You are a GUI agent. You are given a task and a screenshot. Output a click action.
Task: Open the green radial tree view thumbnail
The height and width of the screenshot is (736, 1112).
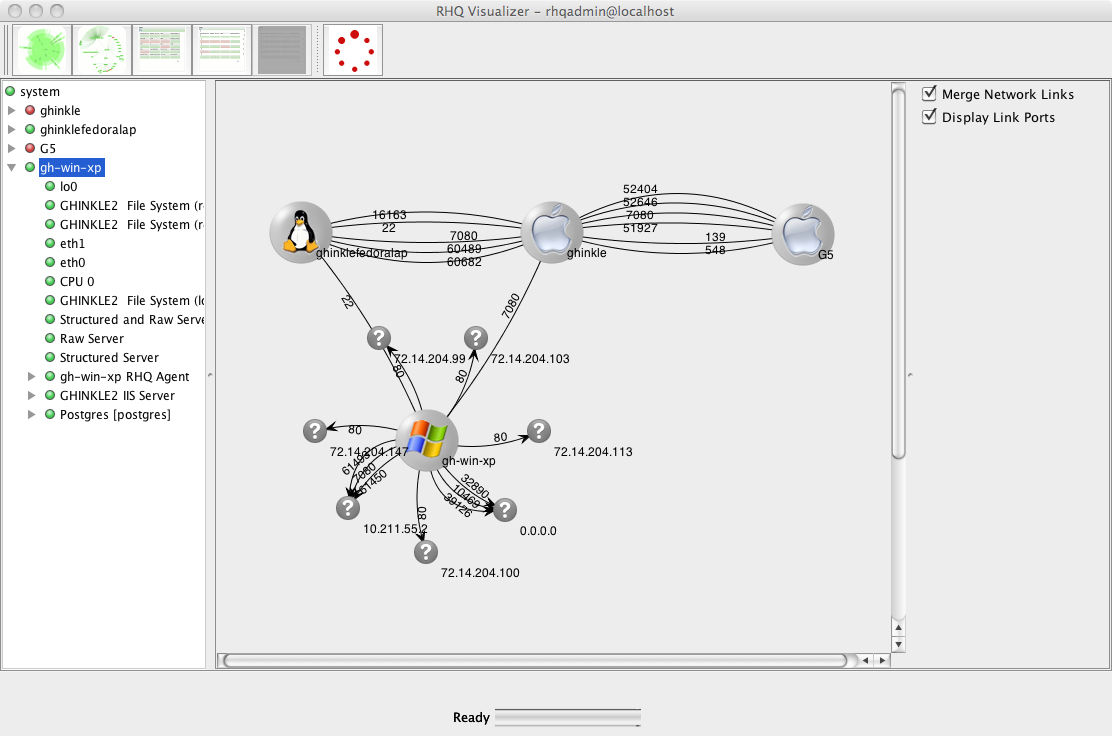43,50
